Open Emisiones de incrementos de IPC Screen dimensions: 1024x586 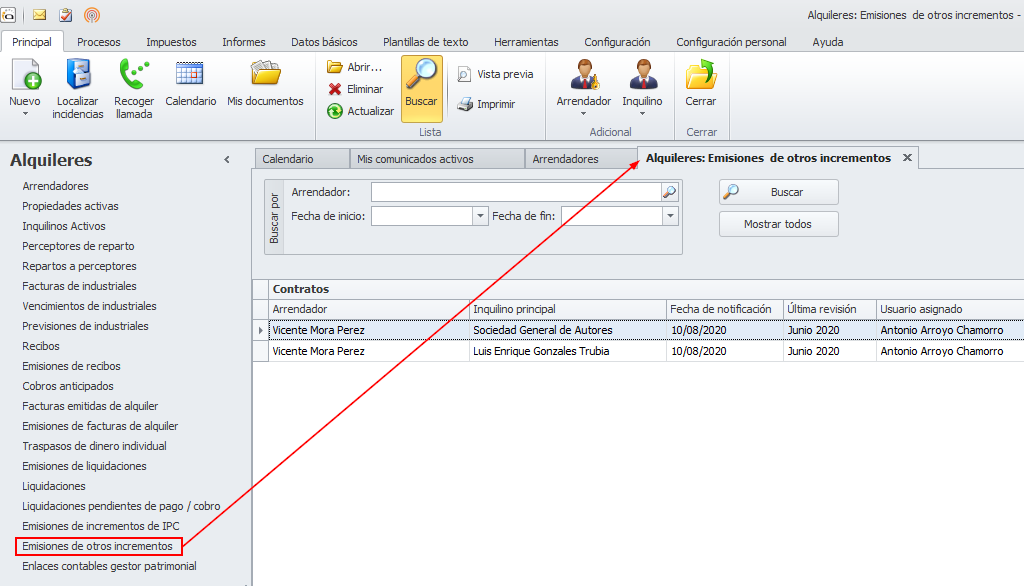pyautogui.click(x=101, y=526)
